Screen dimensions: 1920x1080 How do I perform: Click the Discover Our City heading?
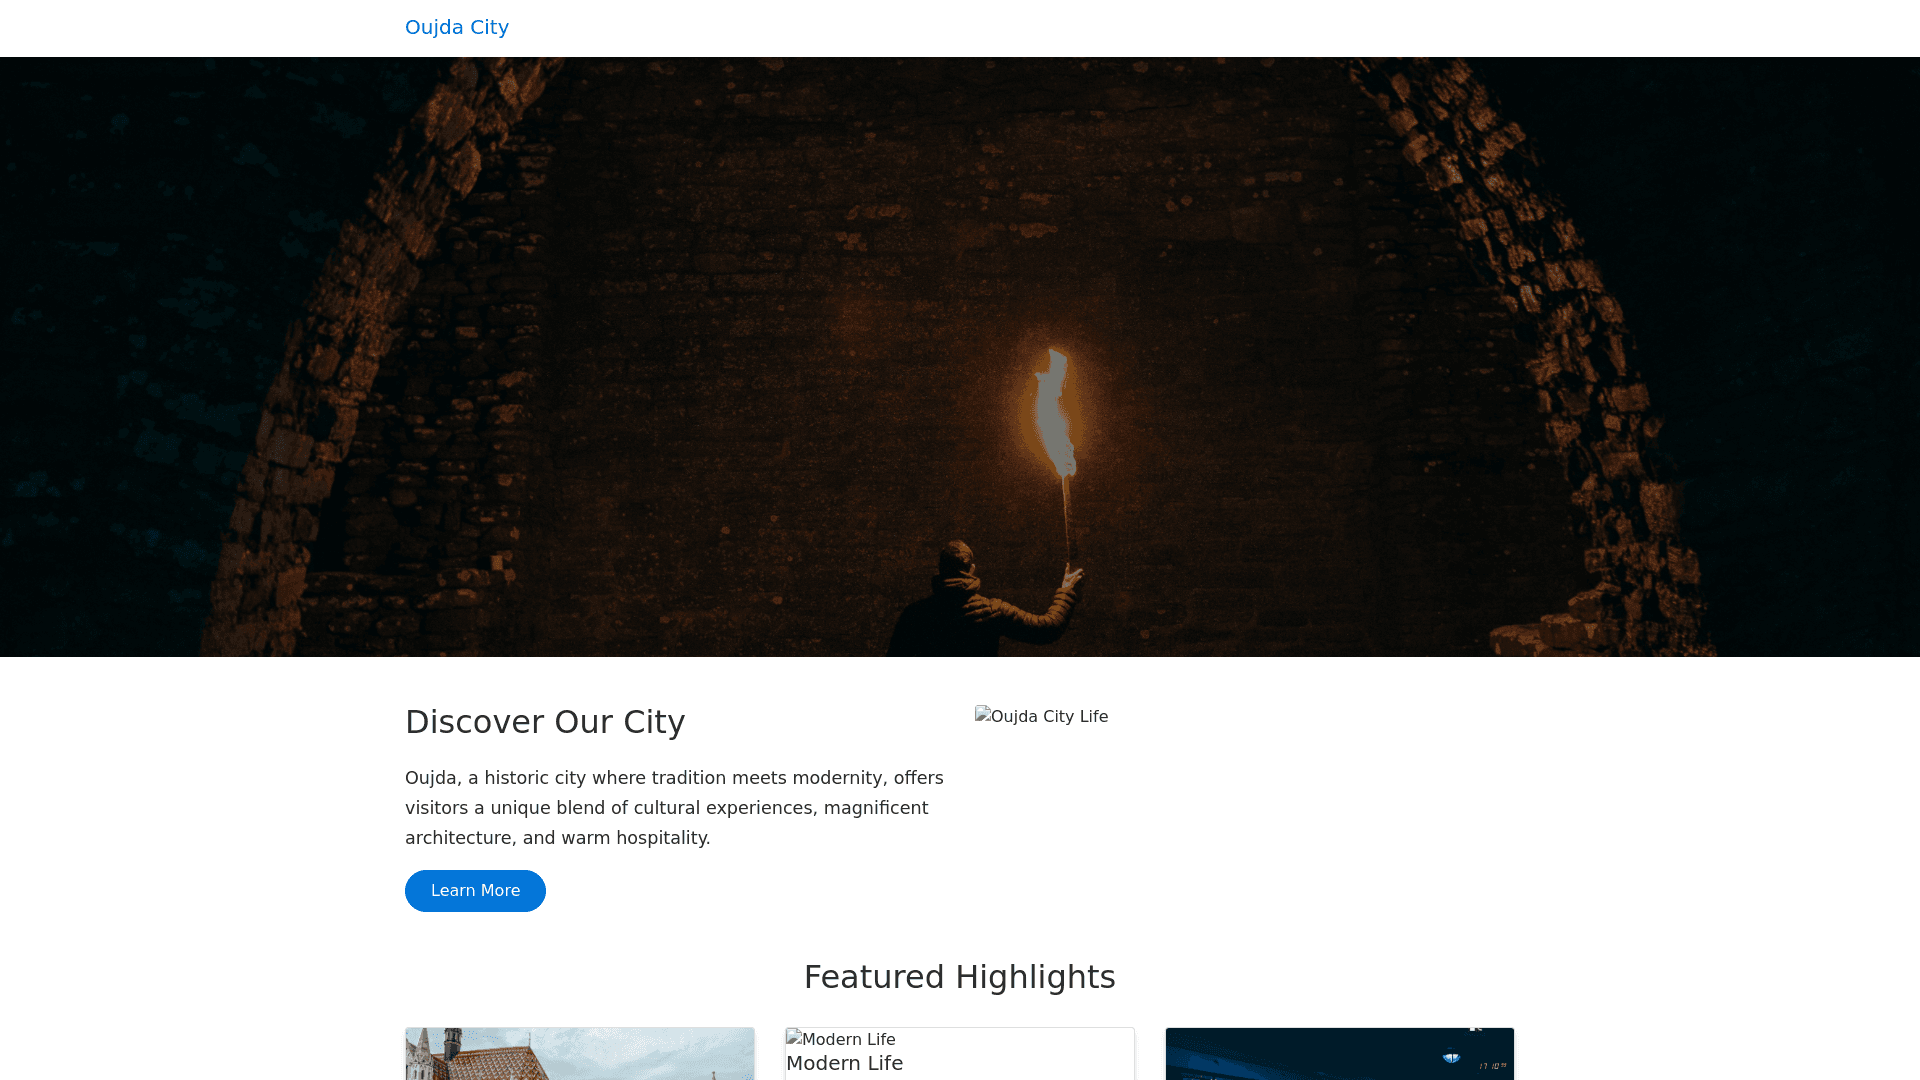click(x=544, y=722)
